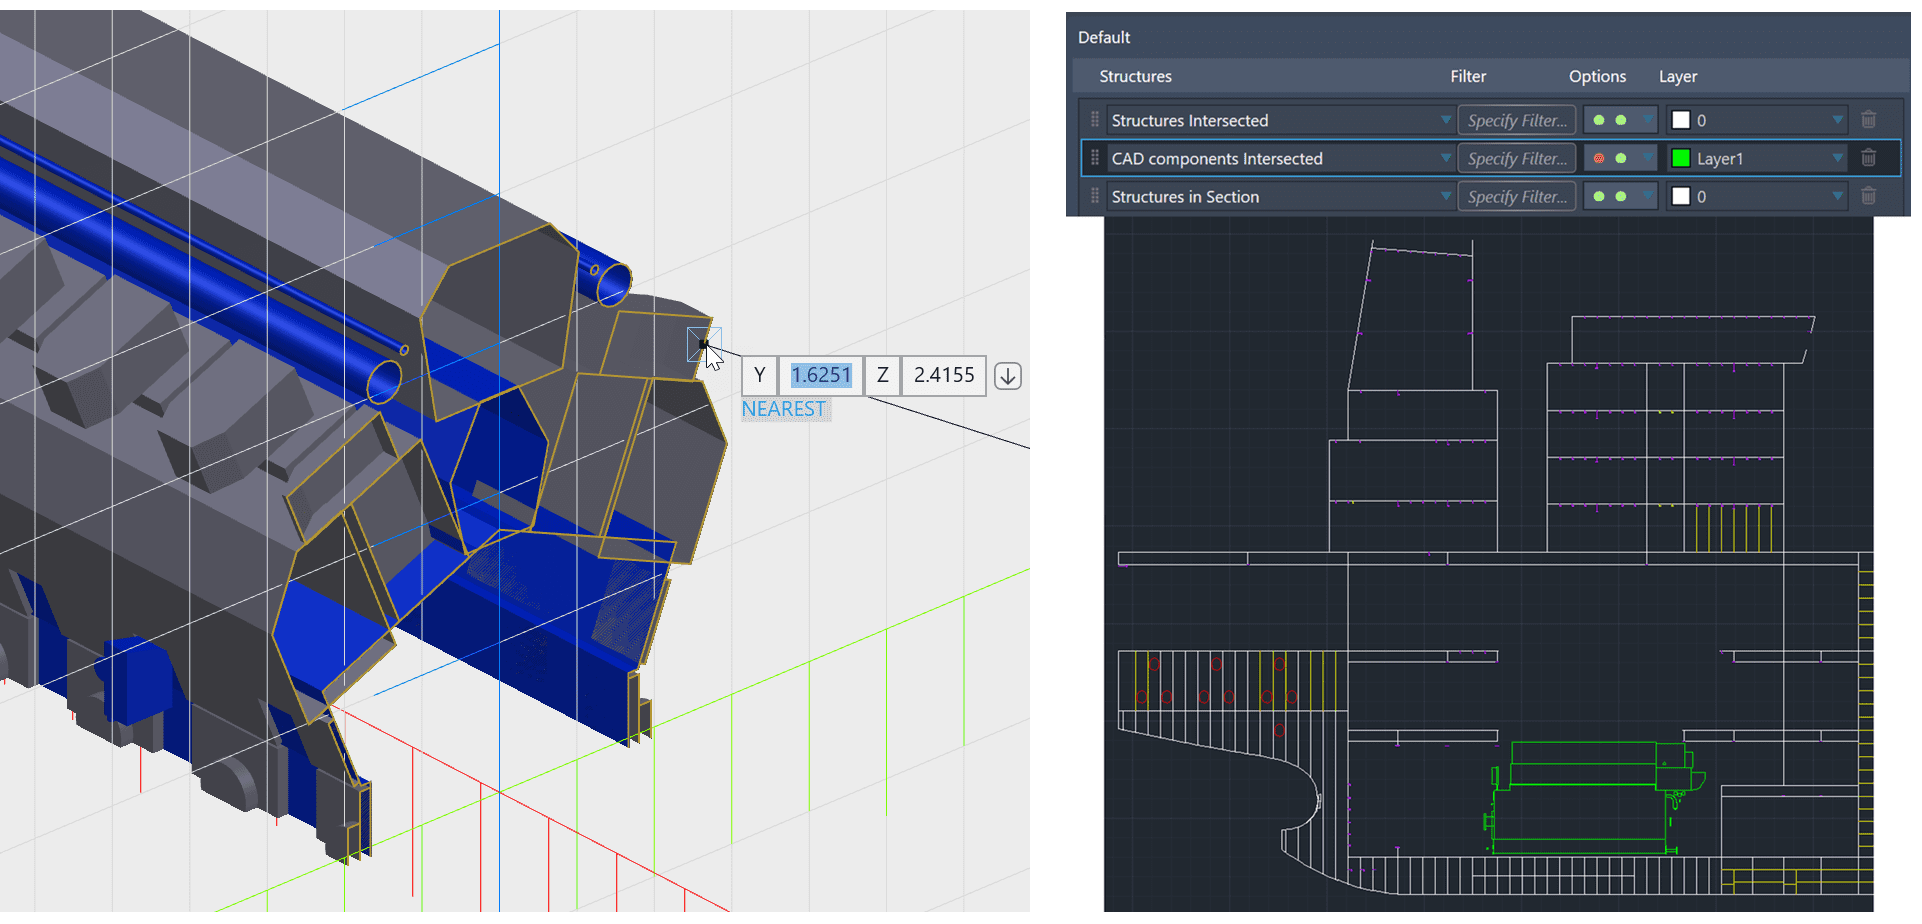Click the nearest snap marker on model
Screen dimensions: 1922x924
pyautogui.click(x=704, y=344)
